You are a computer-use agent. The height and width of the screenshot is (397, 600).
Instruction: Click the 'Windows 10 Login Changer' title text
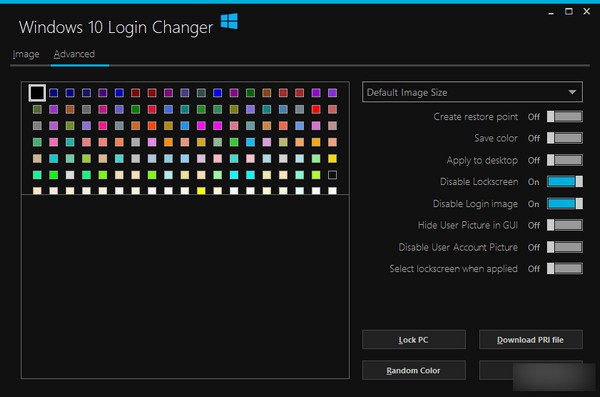pos(116,28)
